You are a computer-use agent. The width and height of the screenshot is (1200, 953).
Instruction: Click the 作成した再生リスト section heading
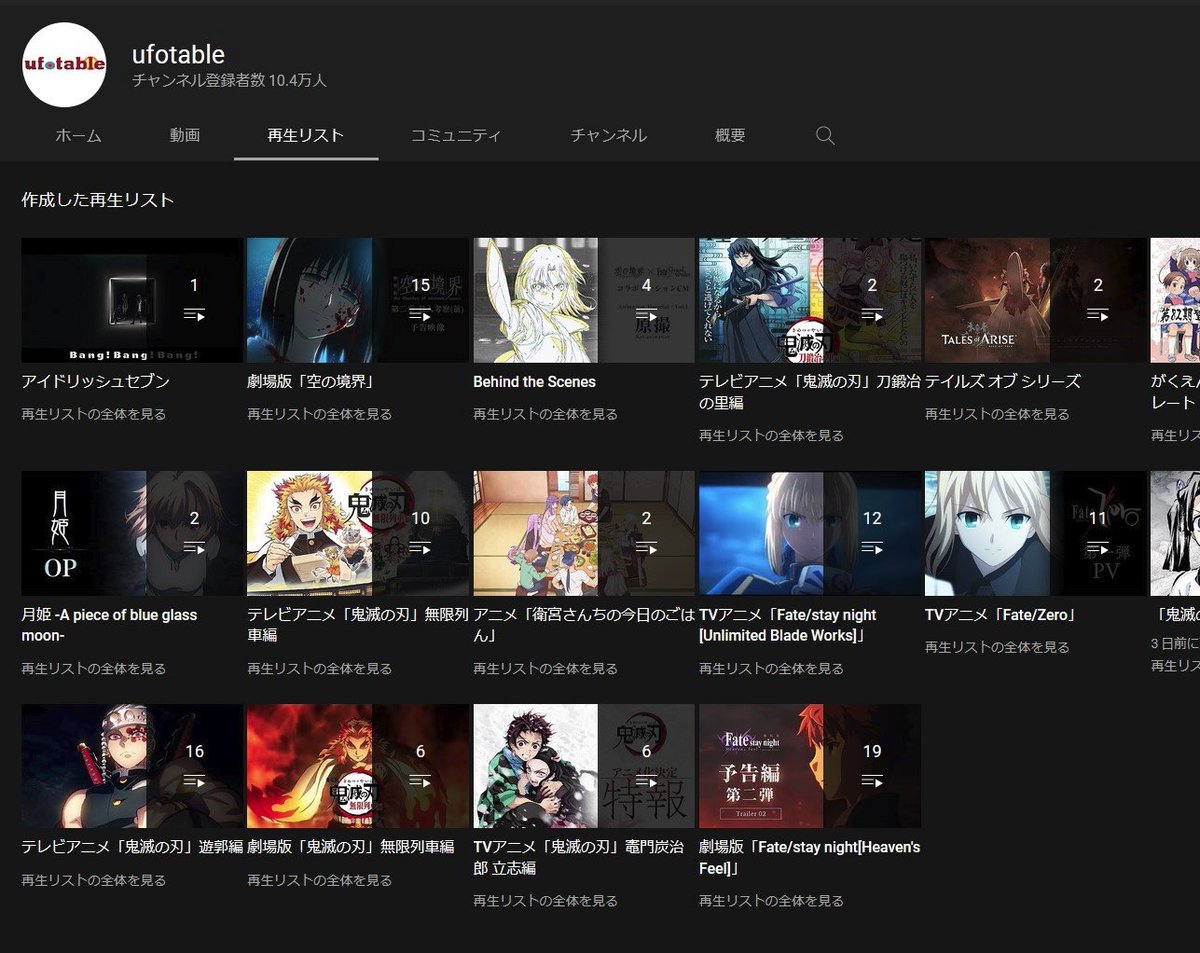98,200
